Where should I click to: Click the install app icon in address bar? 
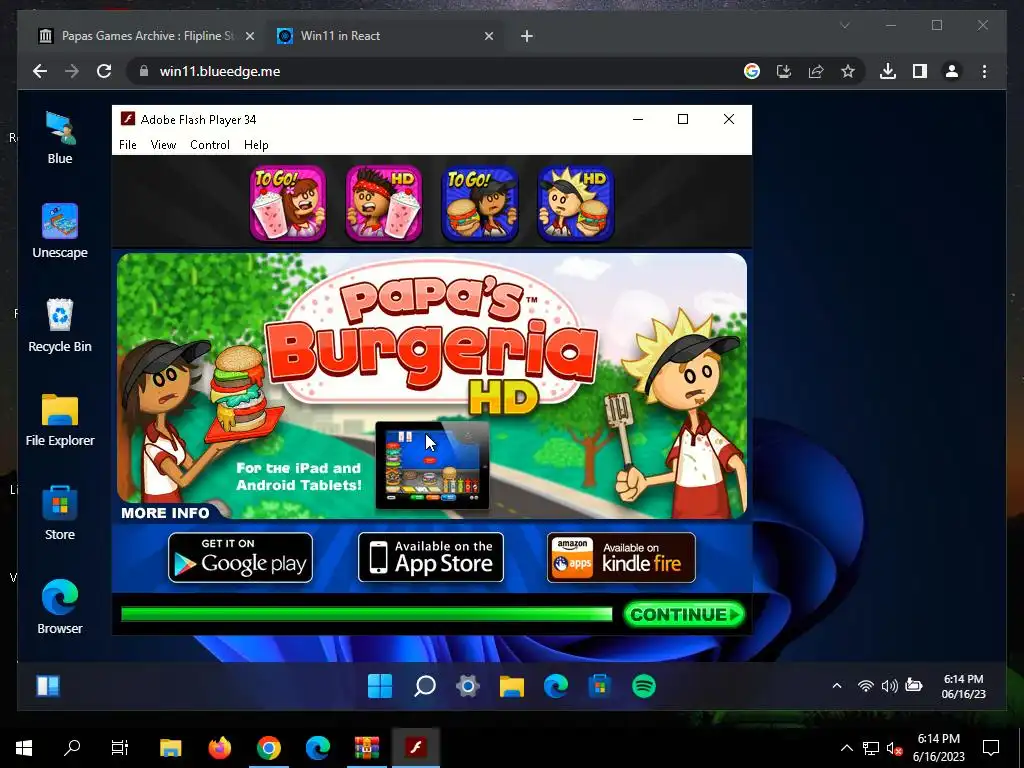[x=784, y=71]
